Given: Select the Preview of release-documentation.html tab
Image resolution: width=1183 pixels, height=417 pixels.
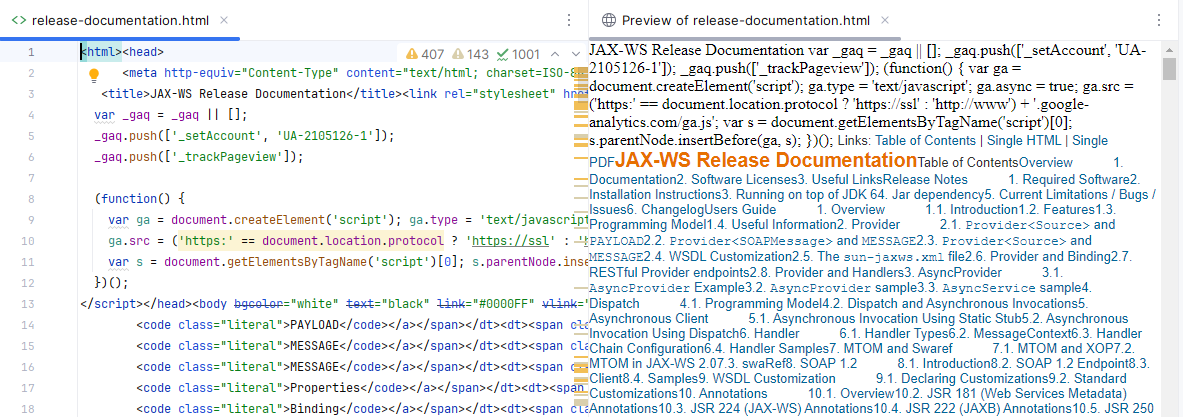Looking at the screenshot, I should point(745,20).
